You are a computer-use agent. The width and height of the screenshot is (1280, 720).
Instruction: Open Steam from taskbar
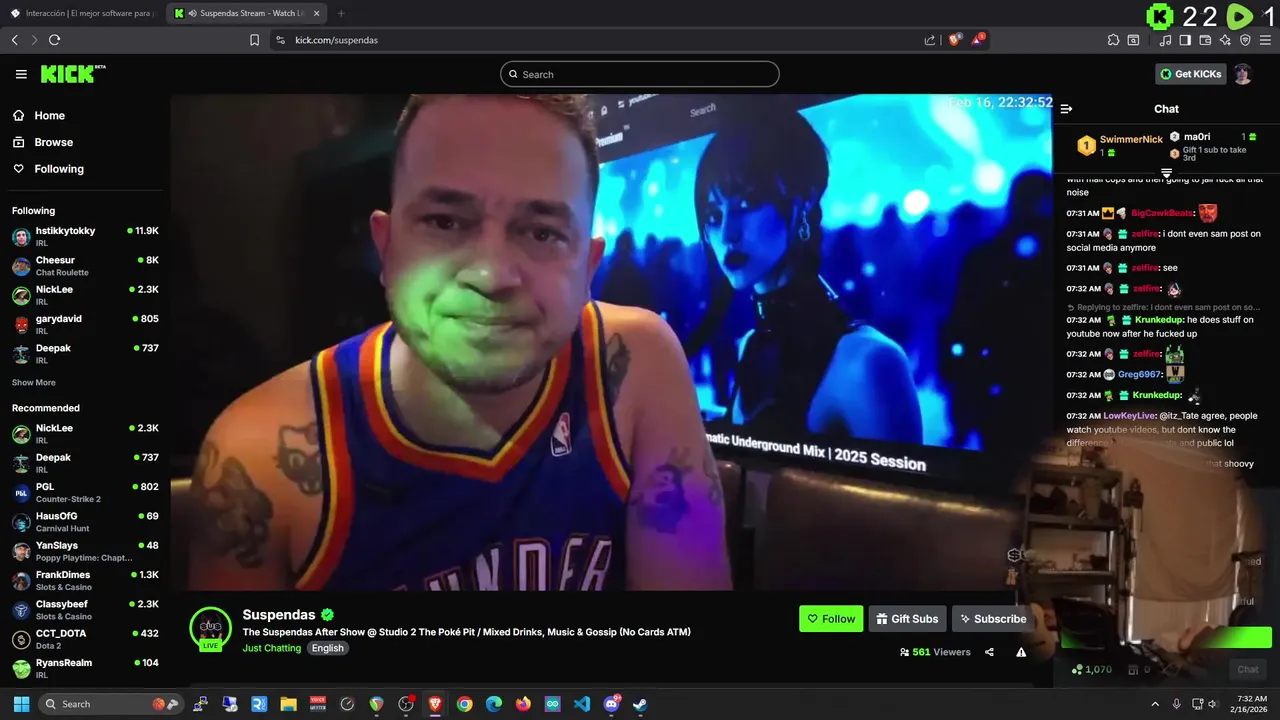[x=640, y=704]
